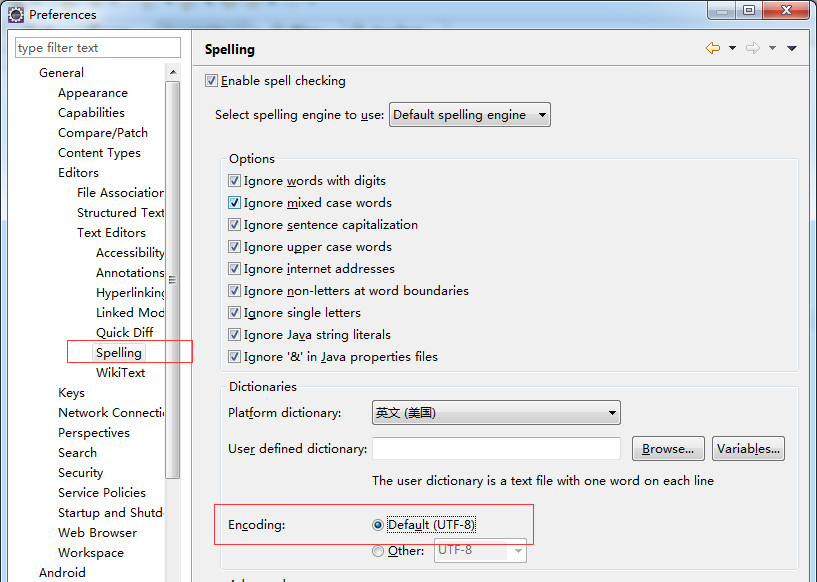Image resolution: width=817 pixels, height=582 pixels.
Task: Open the Other encoding UTF-8 dropdown
Action: 517,551
